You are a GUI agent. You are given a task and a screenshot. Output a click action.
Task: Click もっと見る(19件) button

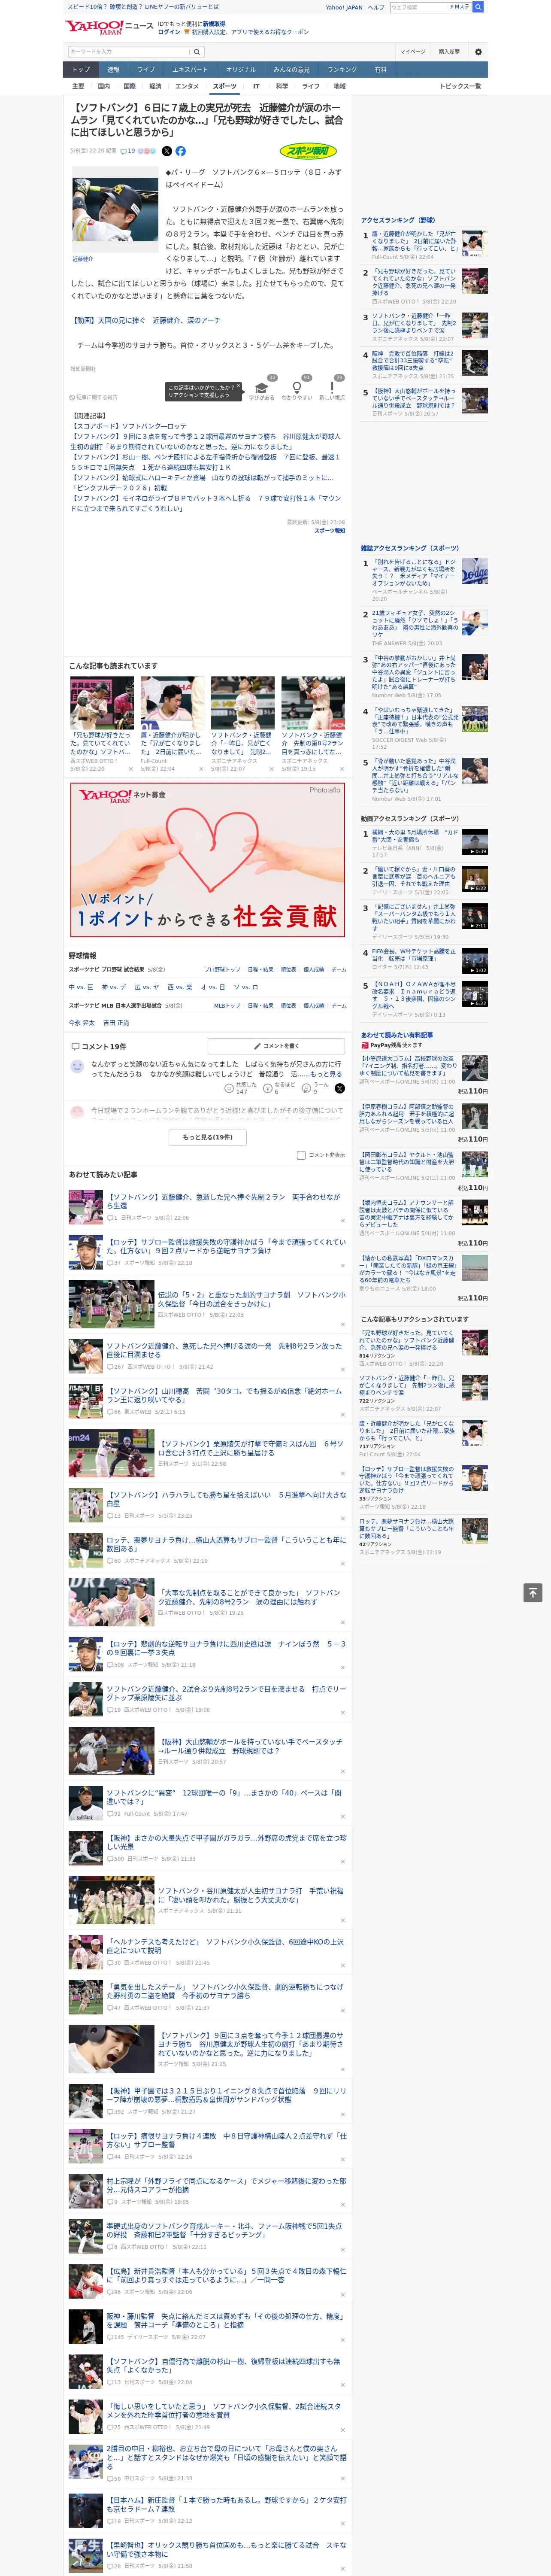(x=208, y=1137)
